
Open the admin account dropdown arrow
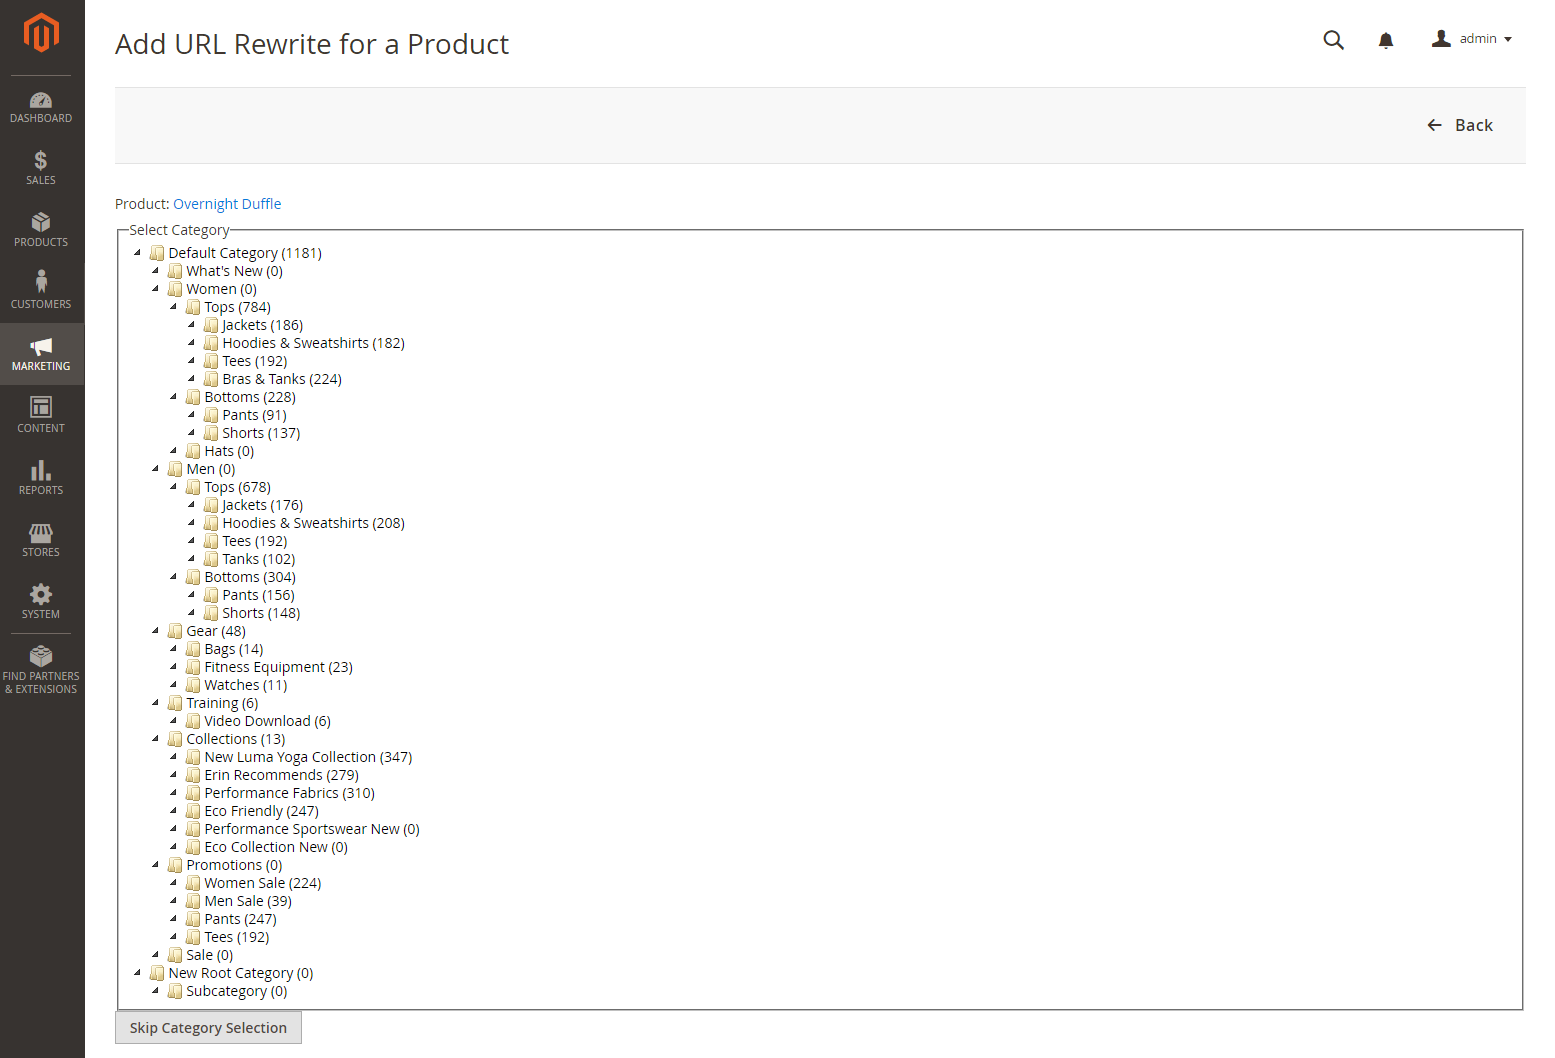coord(1508,40)
